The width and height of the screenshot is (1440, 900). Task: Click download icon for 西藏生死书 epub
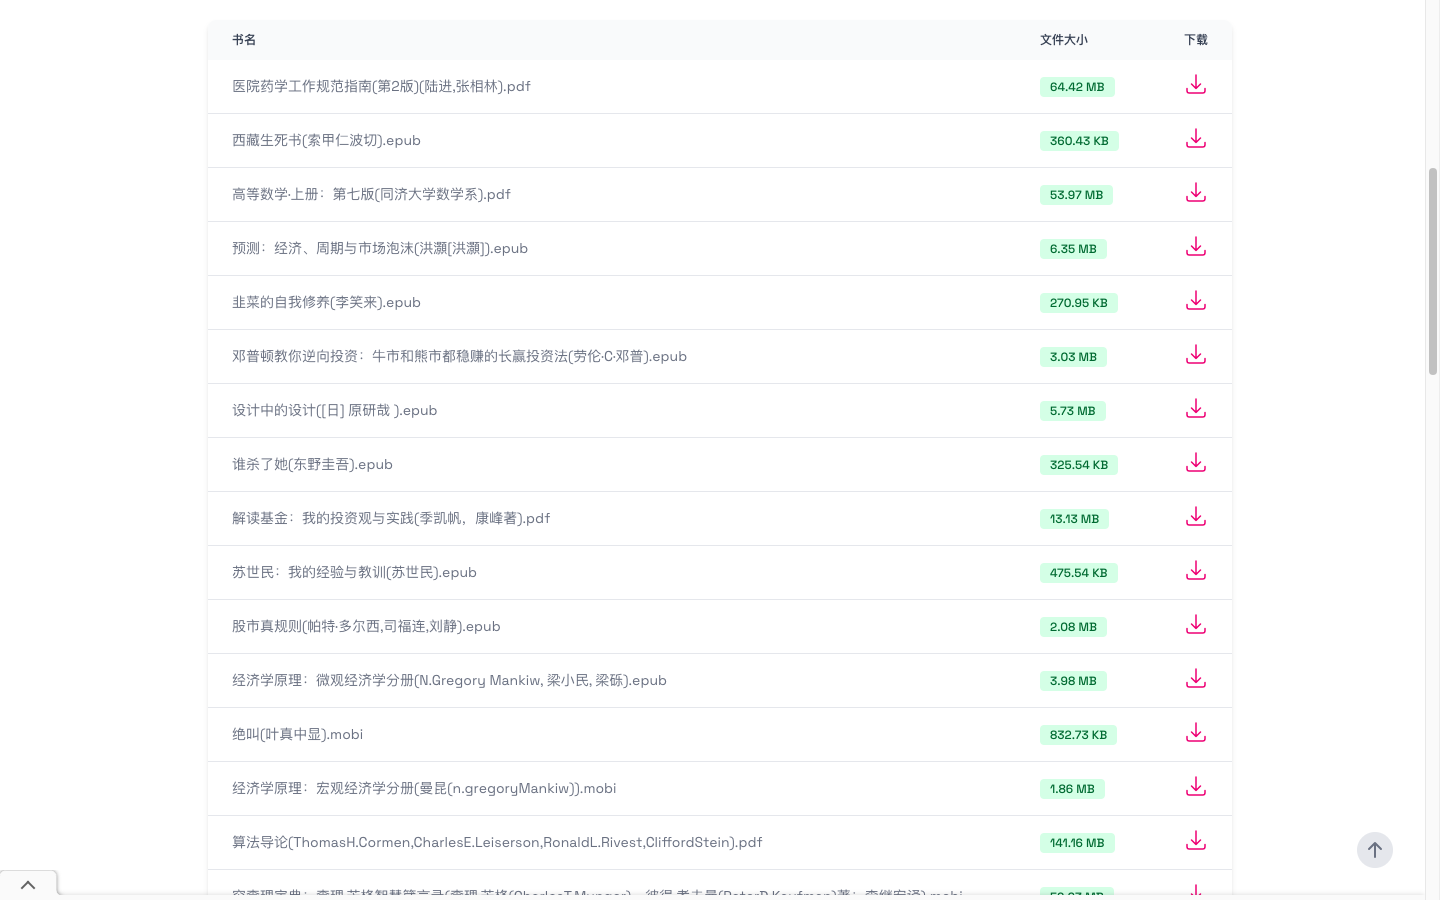click(1195, 139)
